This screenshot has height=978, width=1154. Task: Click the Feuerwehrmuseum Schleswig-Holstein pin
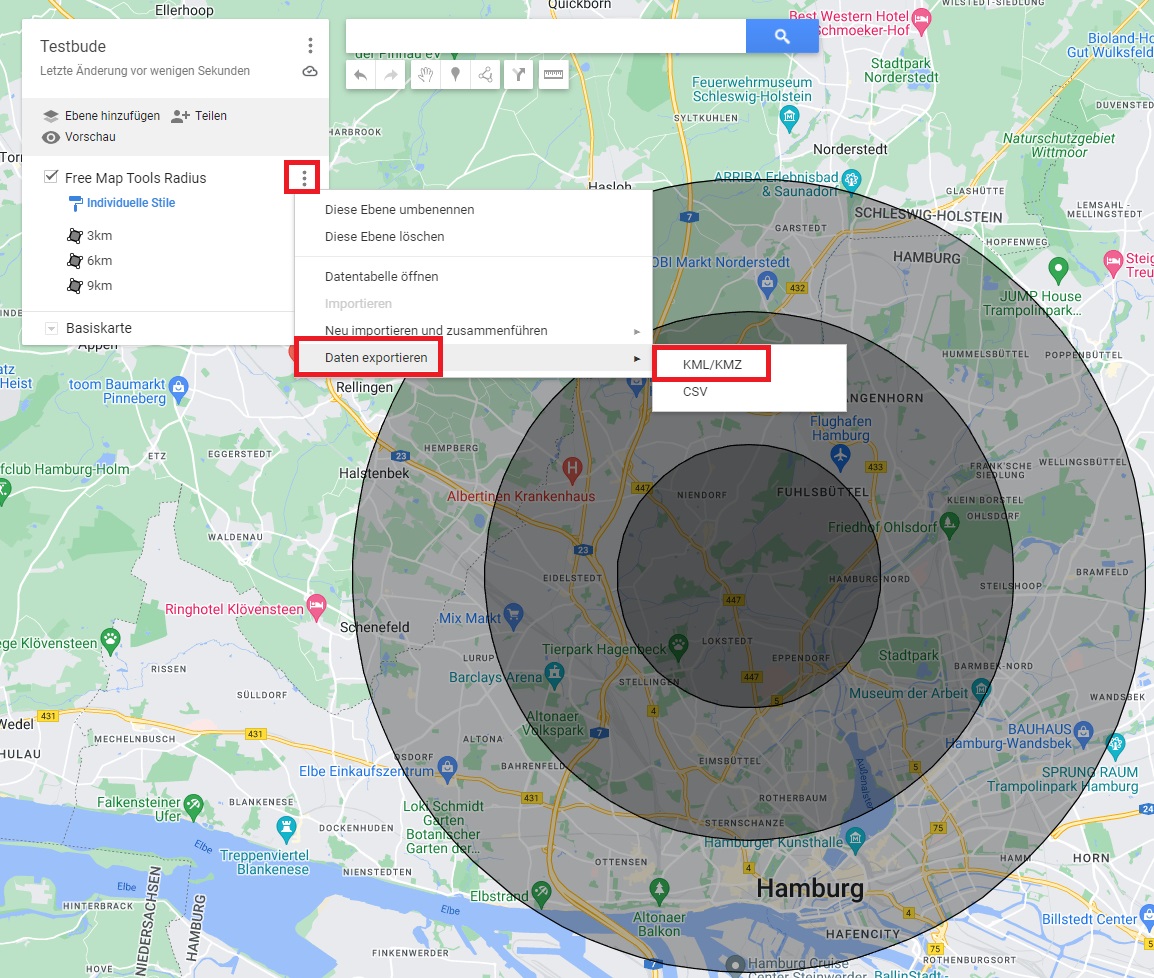point(790,117)
